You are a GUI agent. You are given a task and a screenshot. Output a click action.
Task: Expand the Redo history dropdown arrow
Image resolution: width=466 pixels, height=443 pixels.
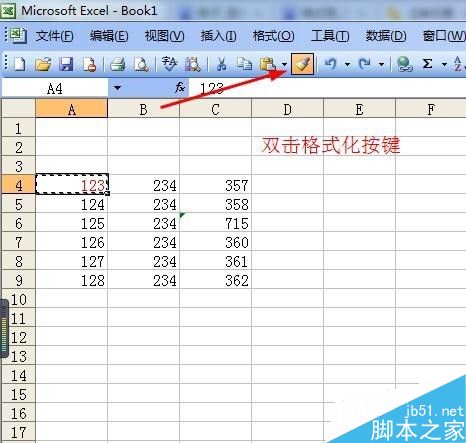[381, 64]
